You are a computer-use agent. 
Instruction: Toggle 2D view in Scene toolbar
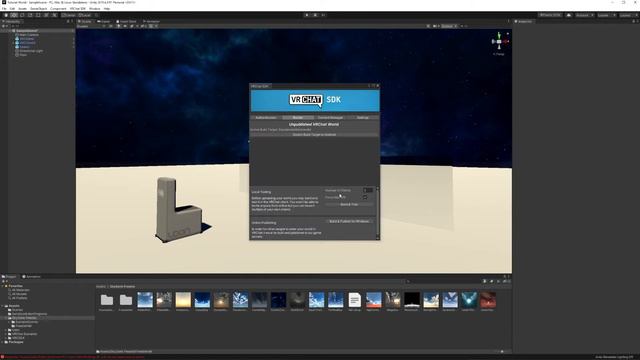110,26
